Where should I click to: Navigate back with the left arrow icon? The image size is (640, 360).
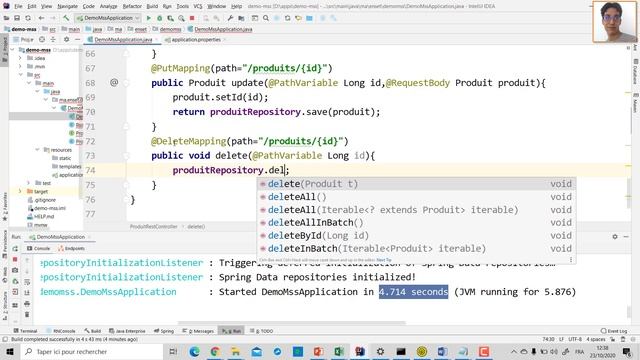[x=41, y=18]
